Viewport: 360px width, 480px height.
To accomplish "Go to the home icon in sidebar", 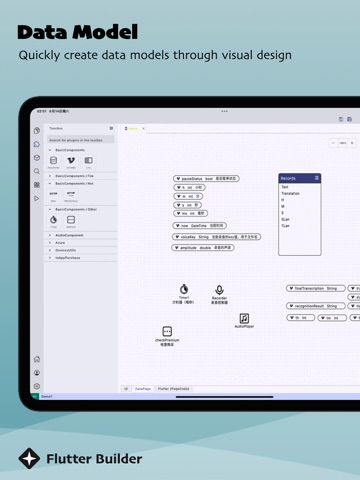I will pyautogui.click(x=37, y=359).
